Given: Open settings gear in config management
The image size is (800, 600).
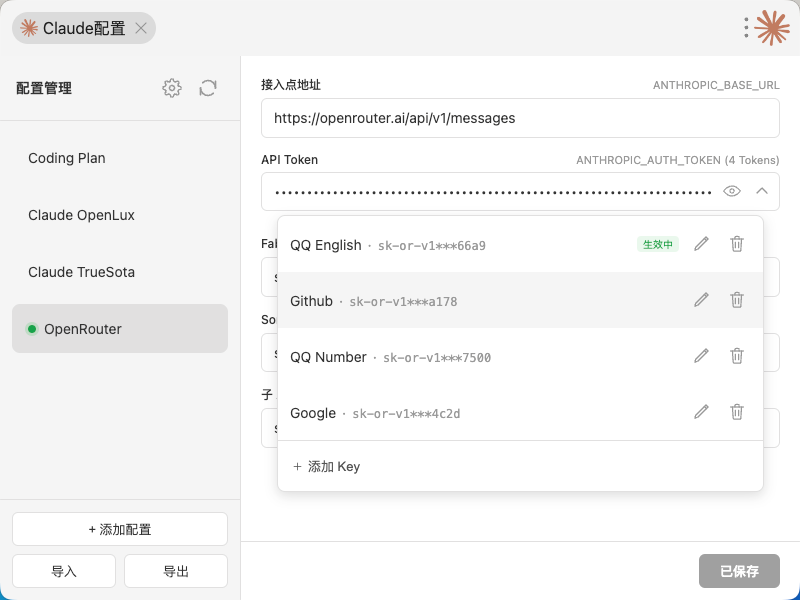Looking at the screenshot, I should tap(172, 88).
